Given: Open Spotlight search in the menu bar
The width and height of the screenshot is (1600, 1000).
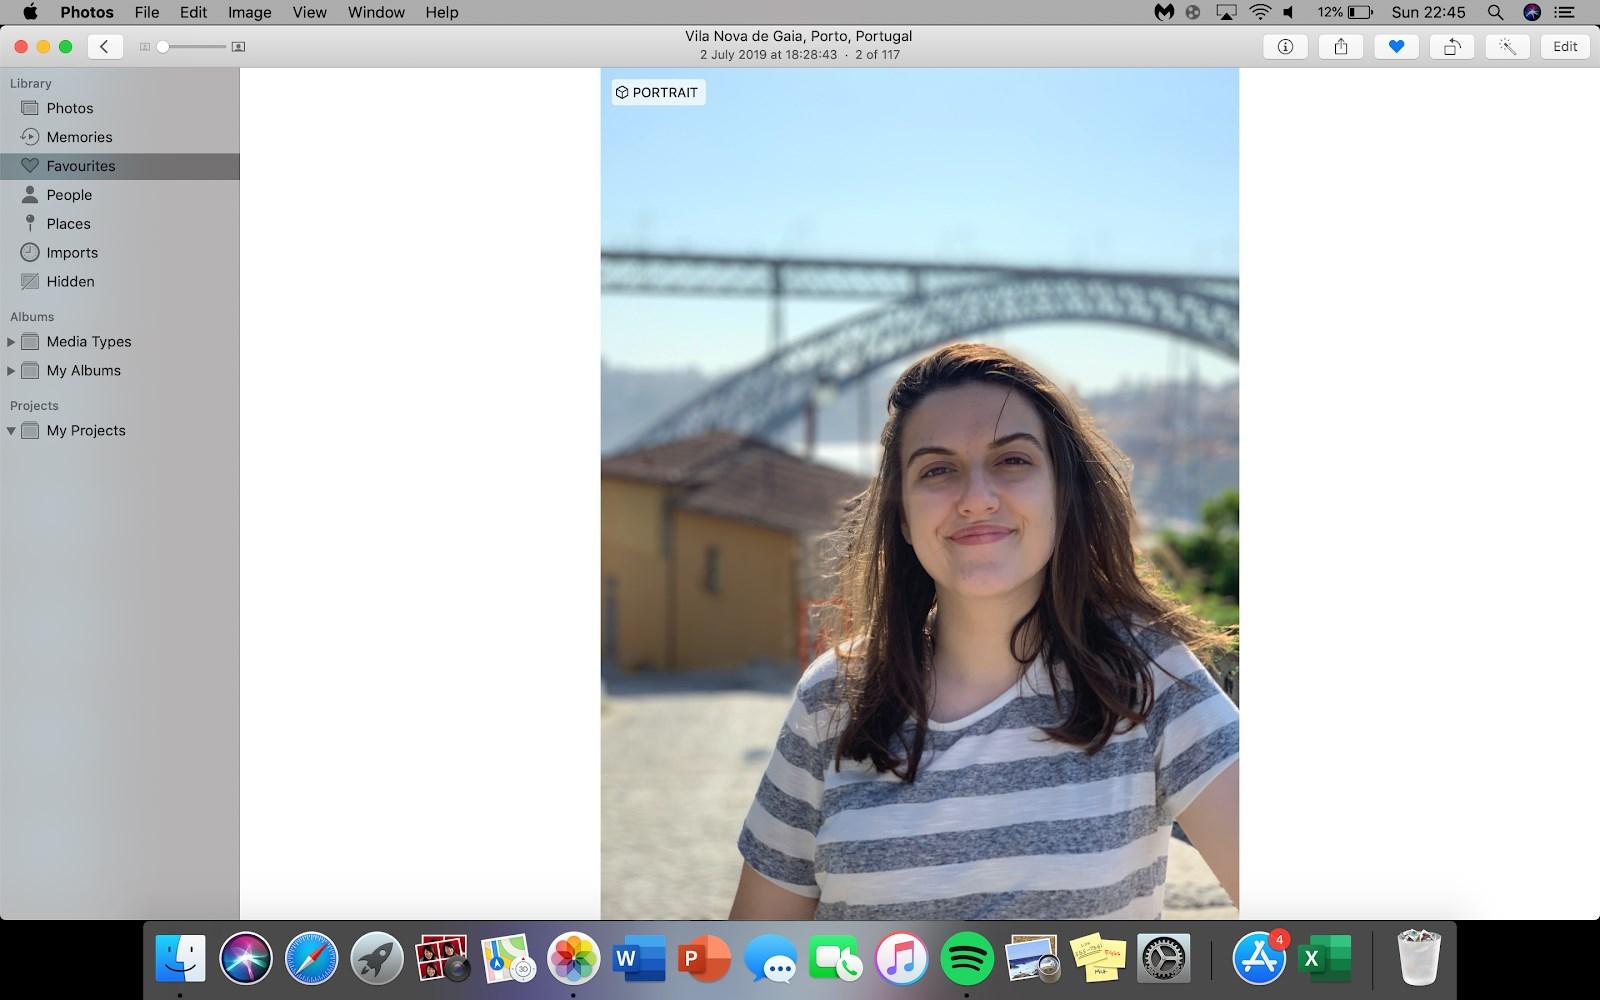Looking at the screenshot, I should click(x=1495, y=12).
